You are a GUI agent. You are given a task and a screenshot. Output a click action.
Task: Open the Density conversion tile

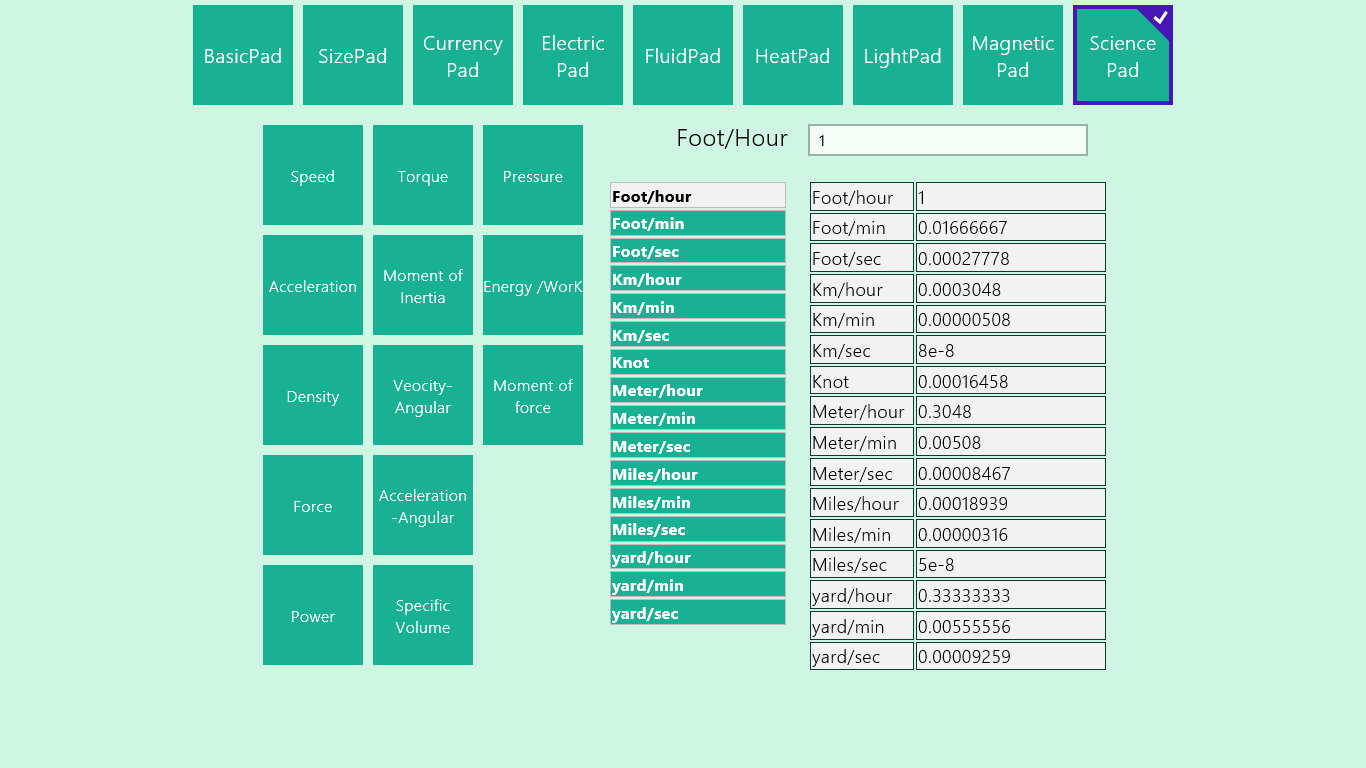pos(313,395)
